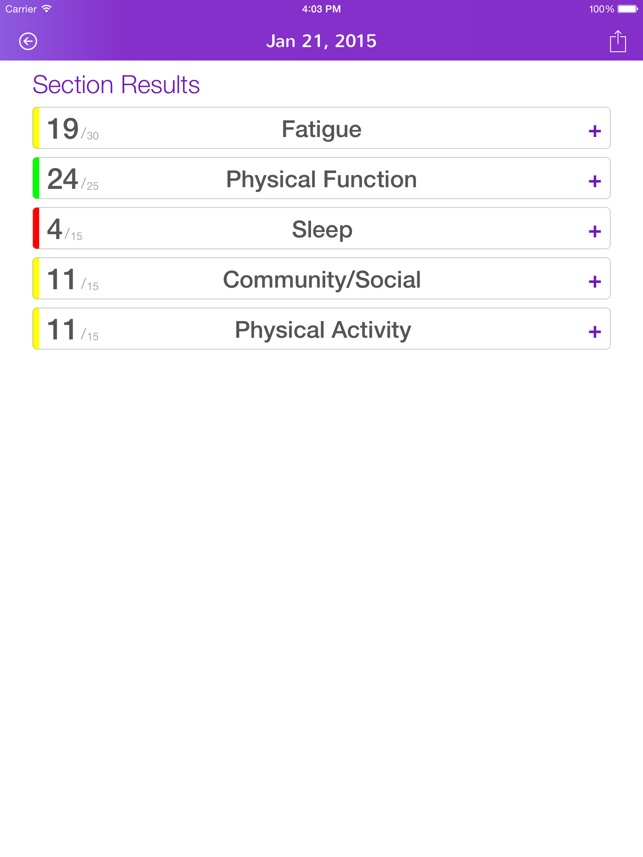This screenshot has width=643, height=857.
Task: Select the Section Results heading
Action: coord(116,85)
